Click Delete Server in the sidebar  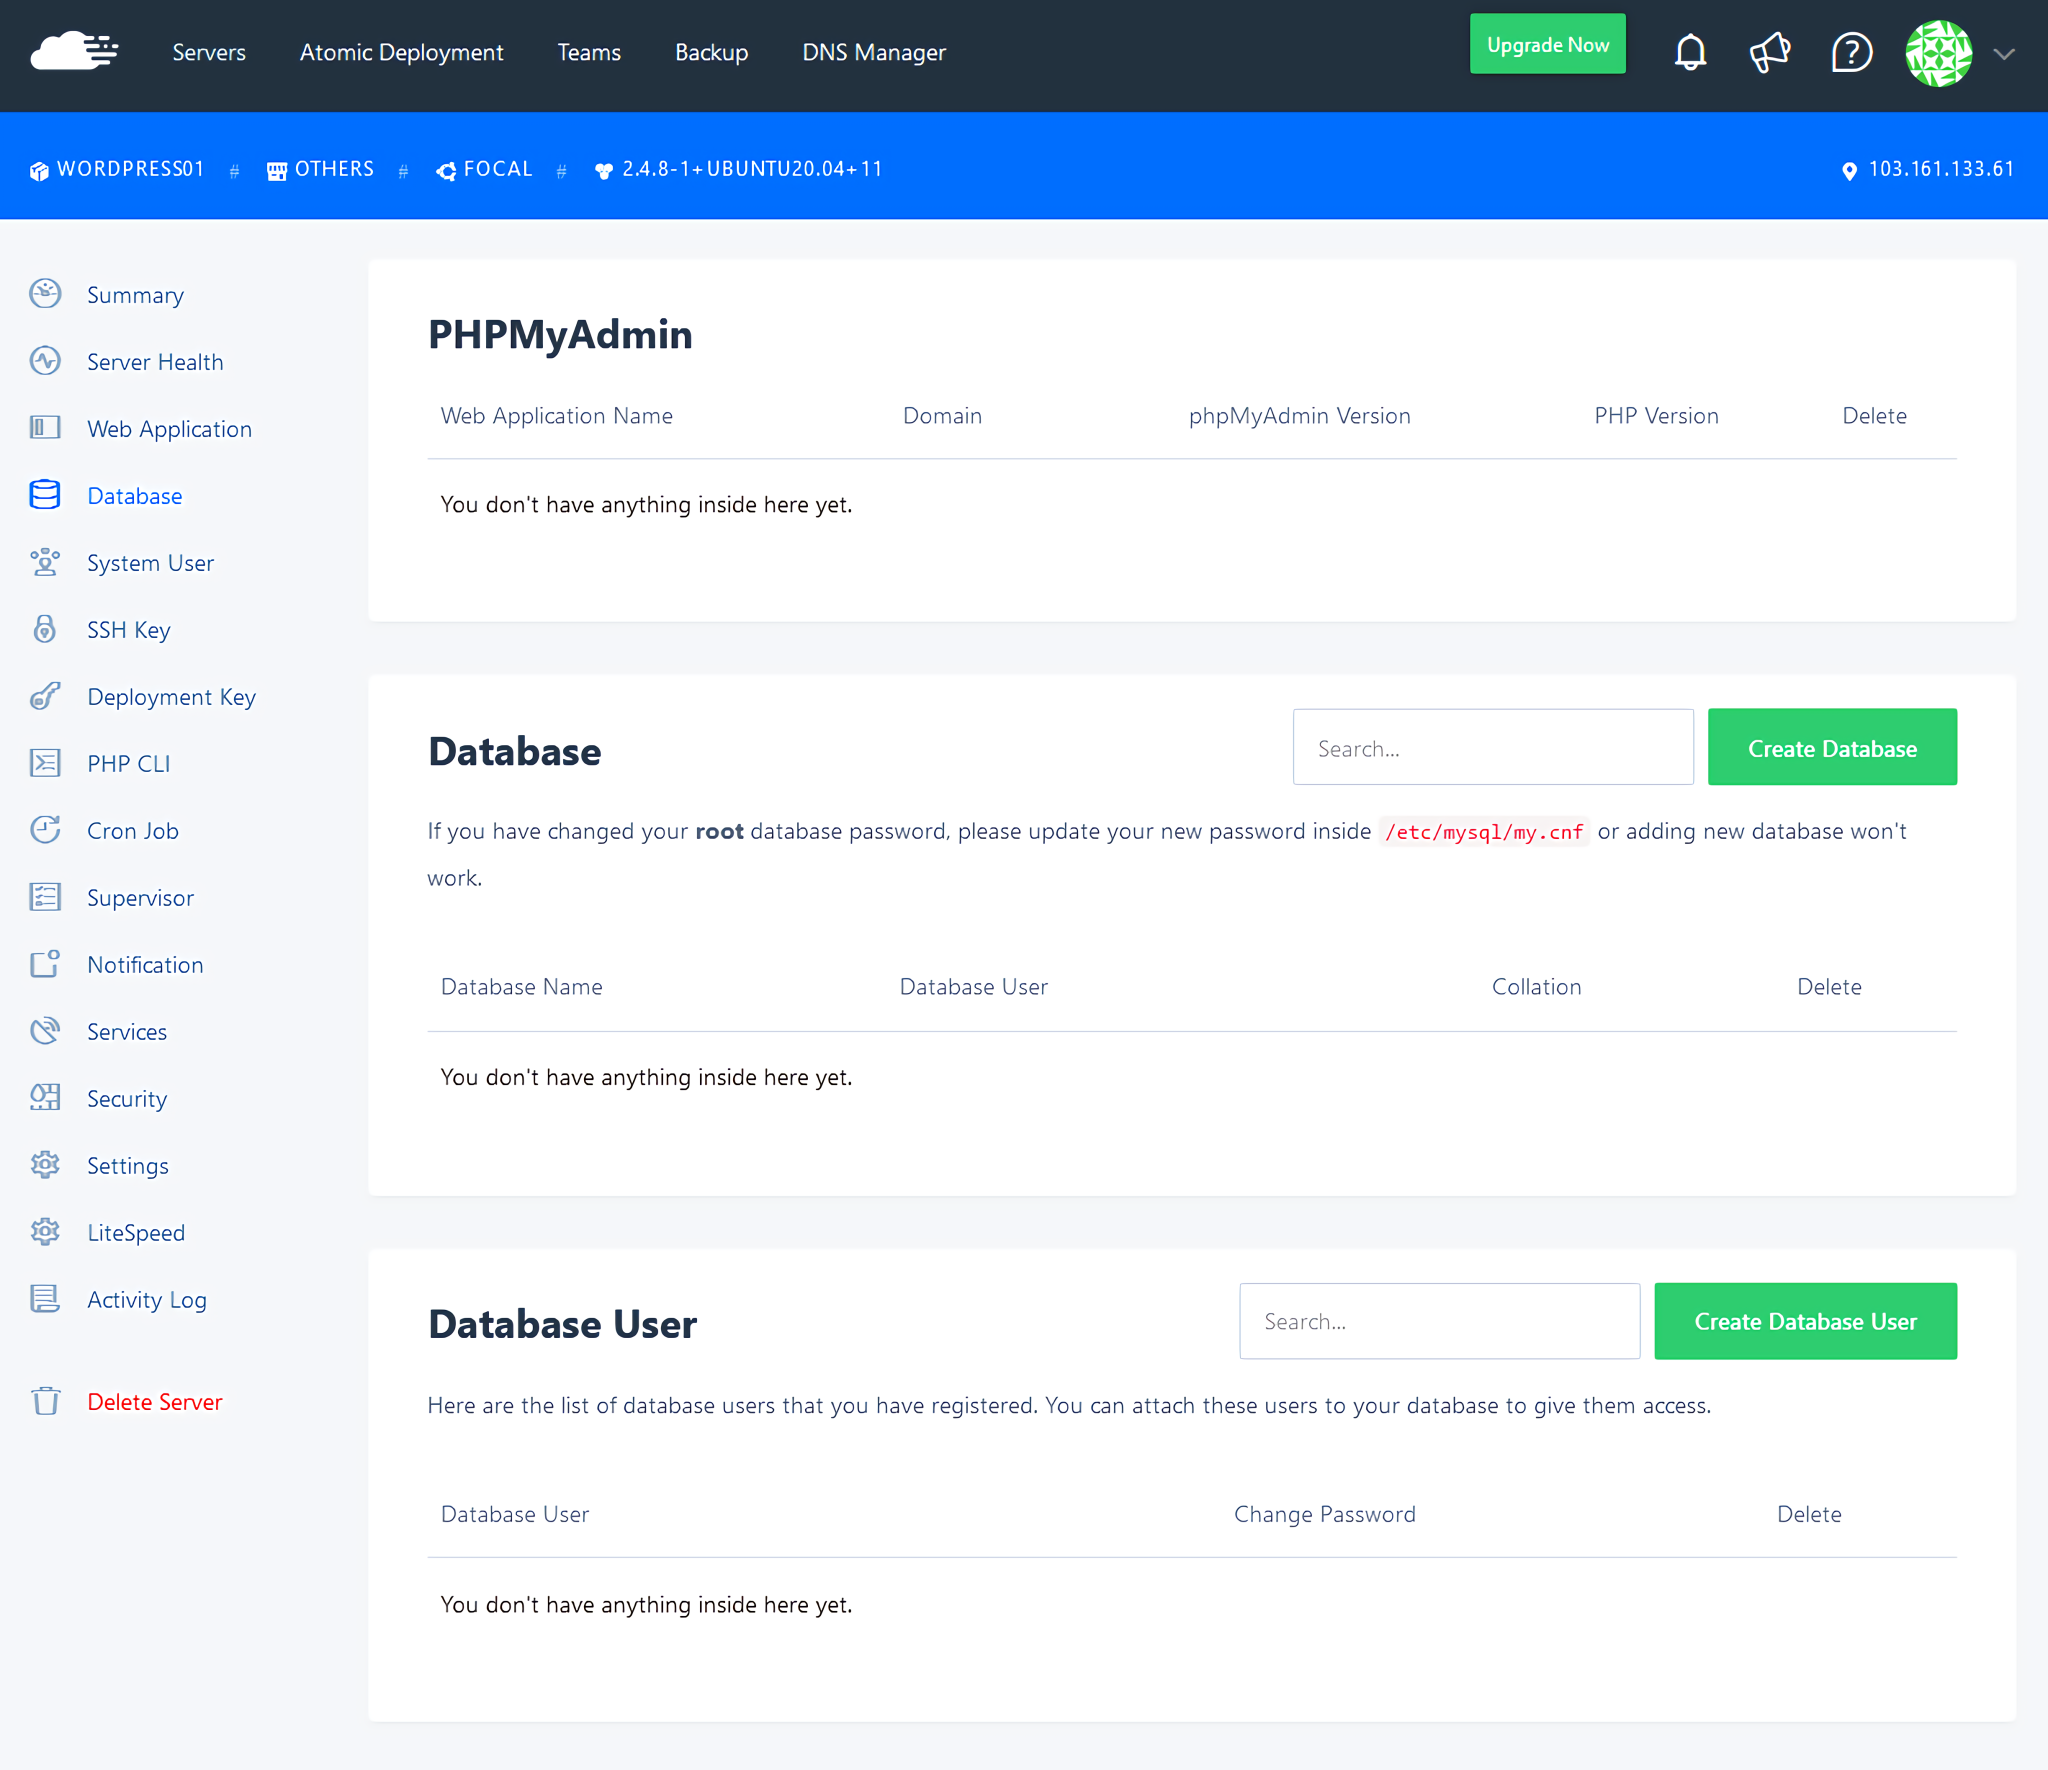(x=154, y=1401)
